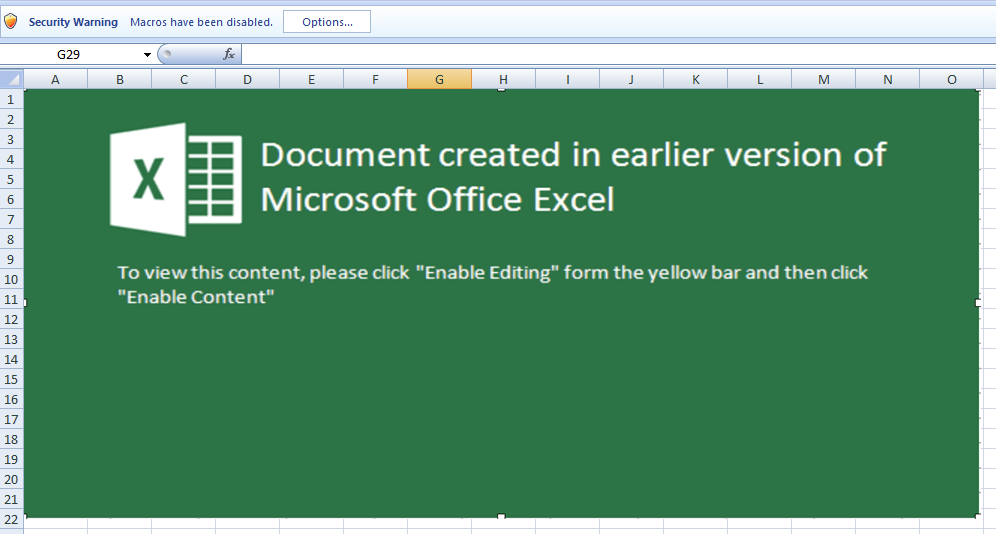The image size is (996, 534).
Task: Select column D header
Action: 247,79
